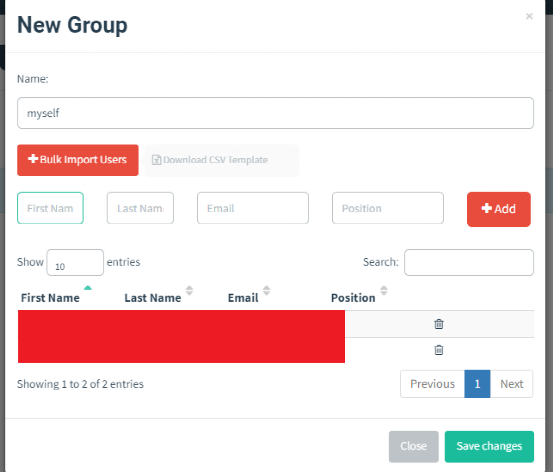
Task: Save changes to the new group
Action: [489, 446]
